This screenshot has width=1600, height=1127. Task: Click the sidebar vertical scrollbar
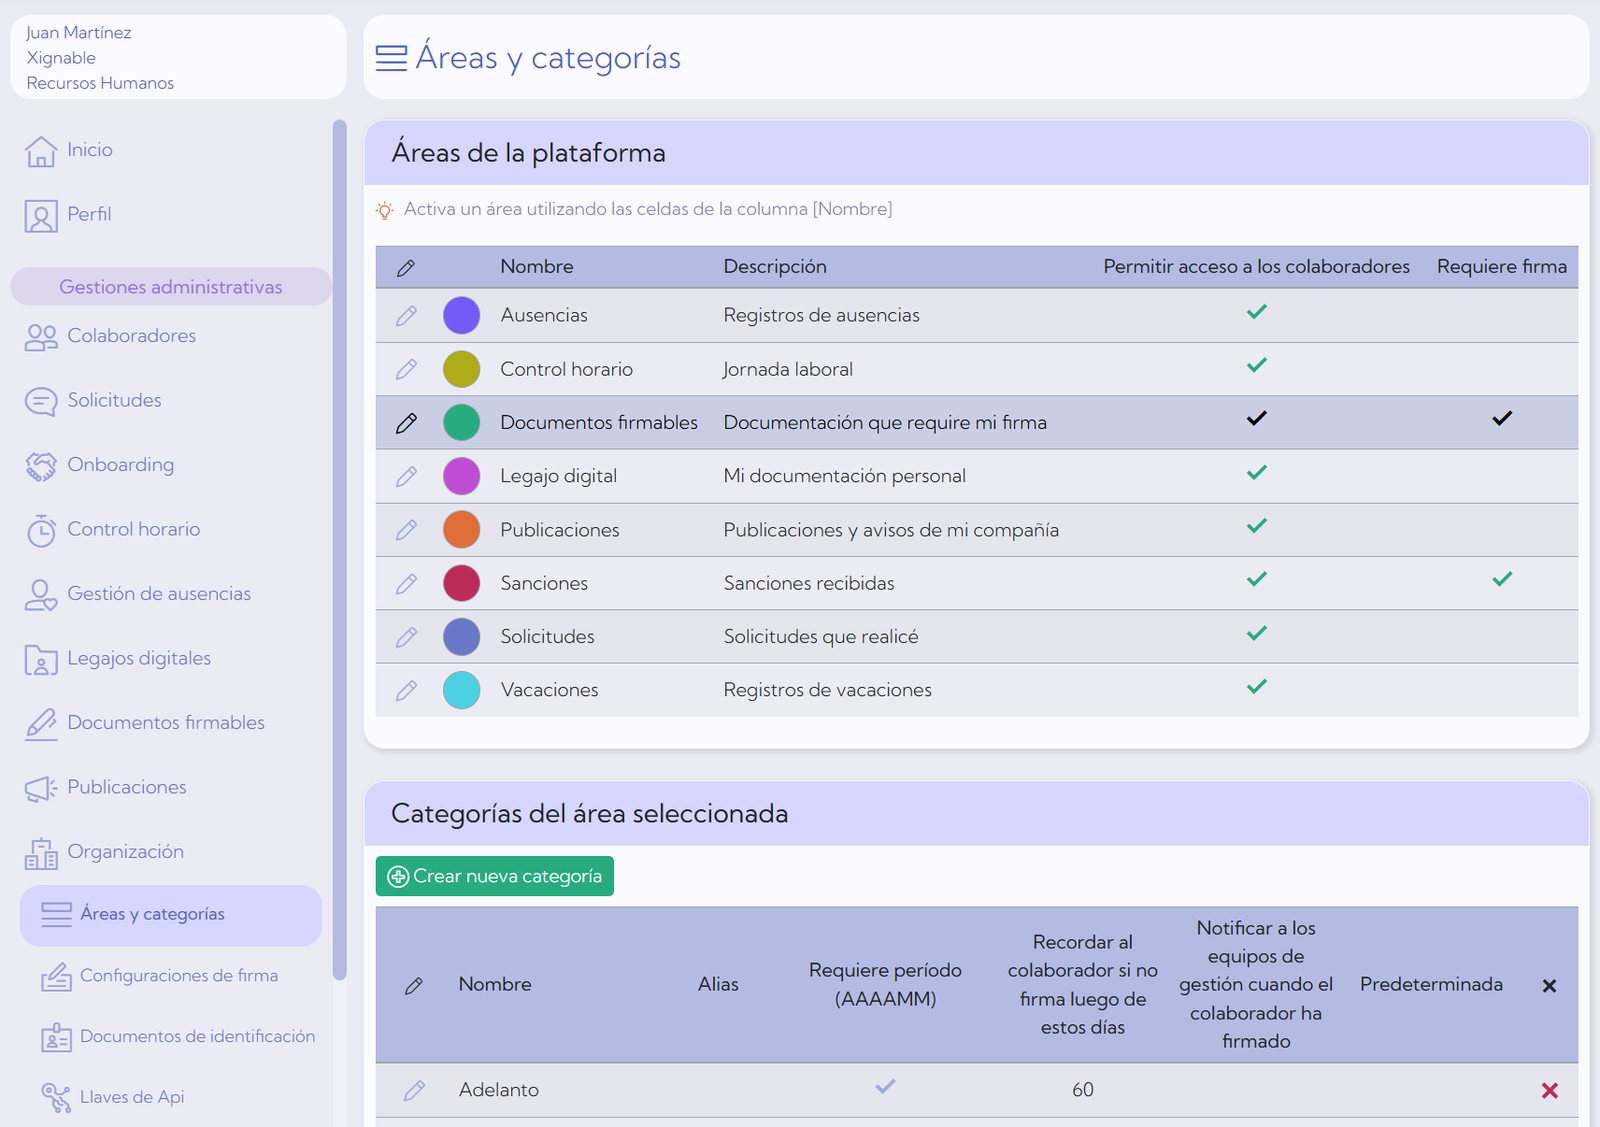coord(340,550)
